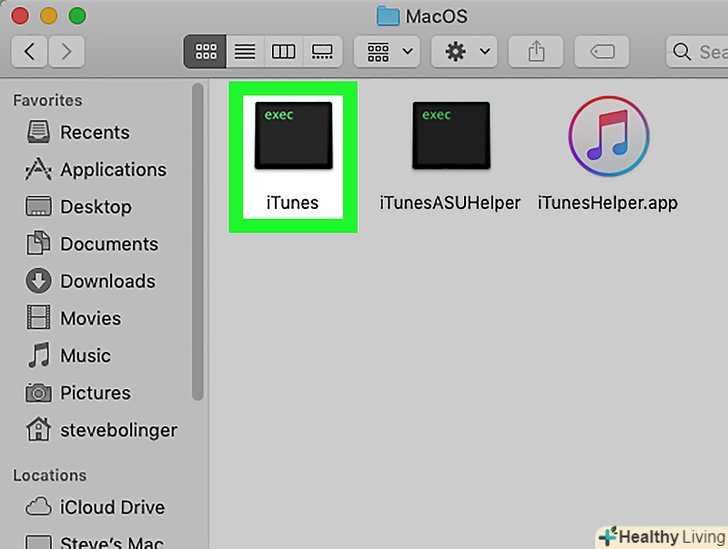Switch to list view in the toolbar
728x549 pixels.
(245, 51)
